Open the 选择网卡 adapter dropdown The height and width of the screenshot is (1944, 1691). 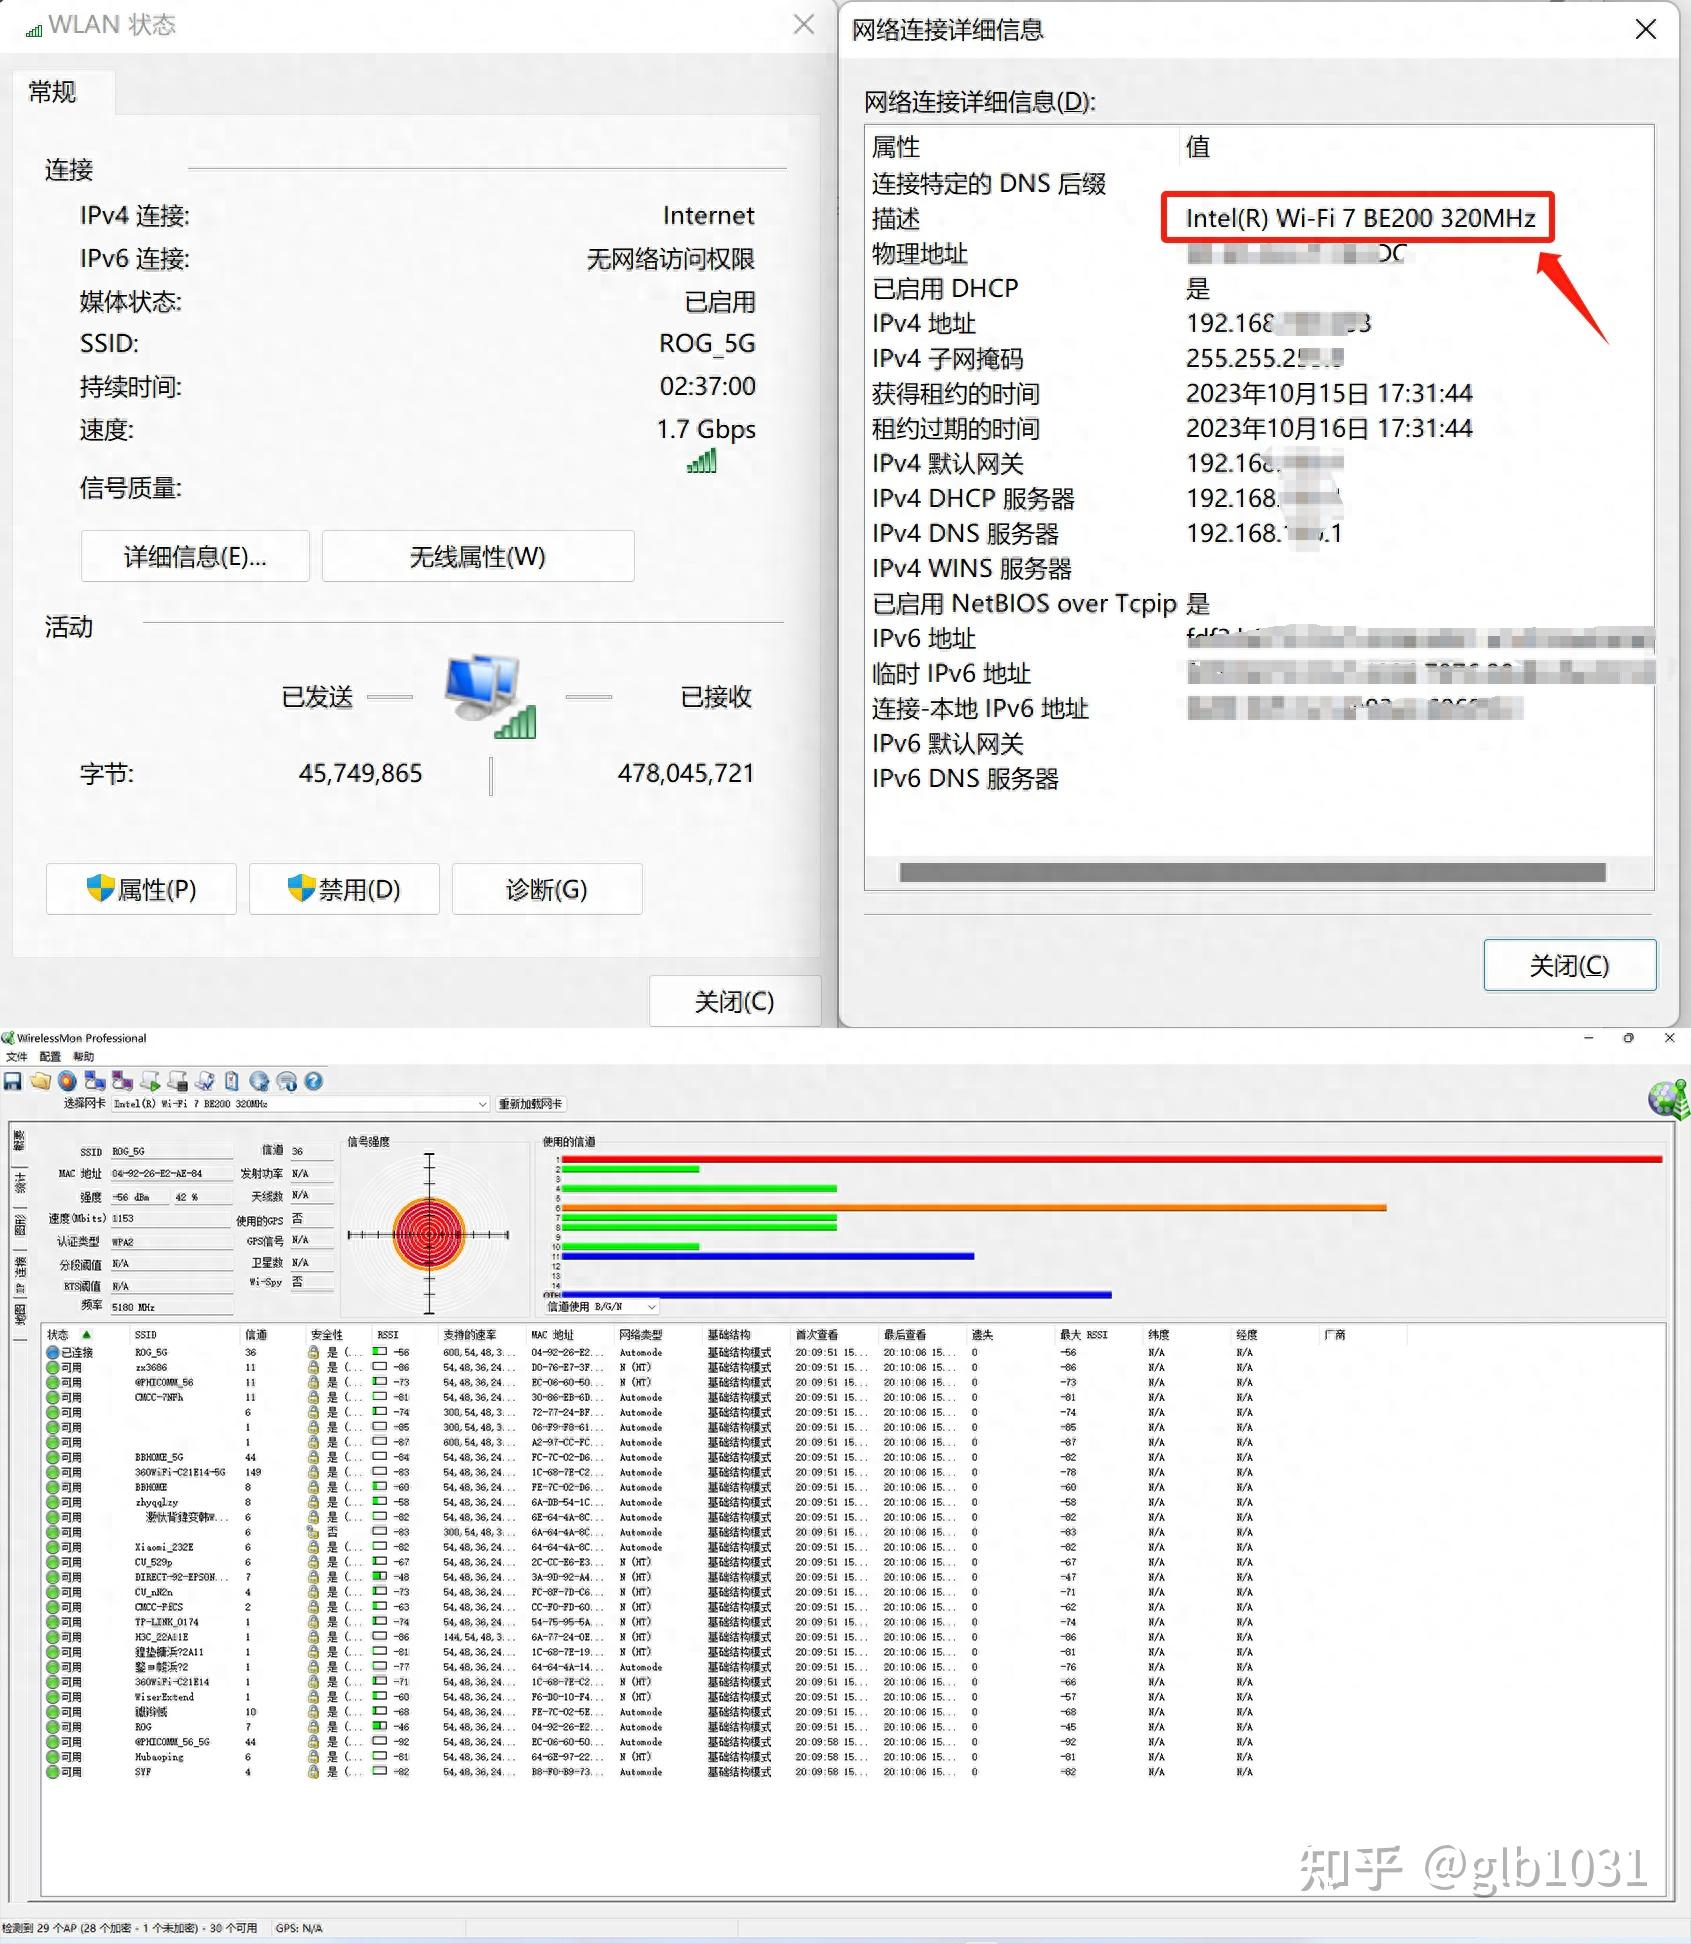(300, 1104)
